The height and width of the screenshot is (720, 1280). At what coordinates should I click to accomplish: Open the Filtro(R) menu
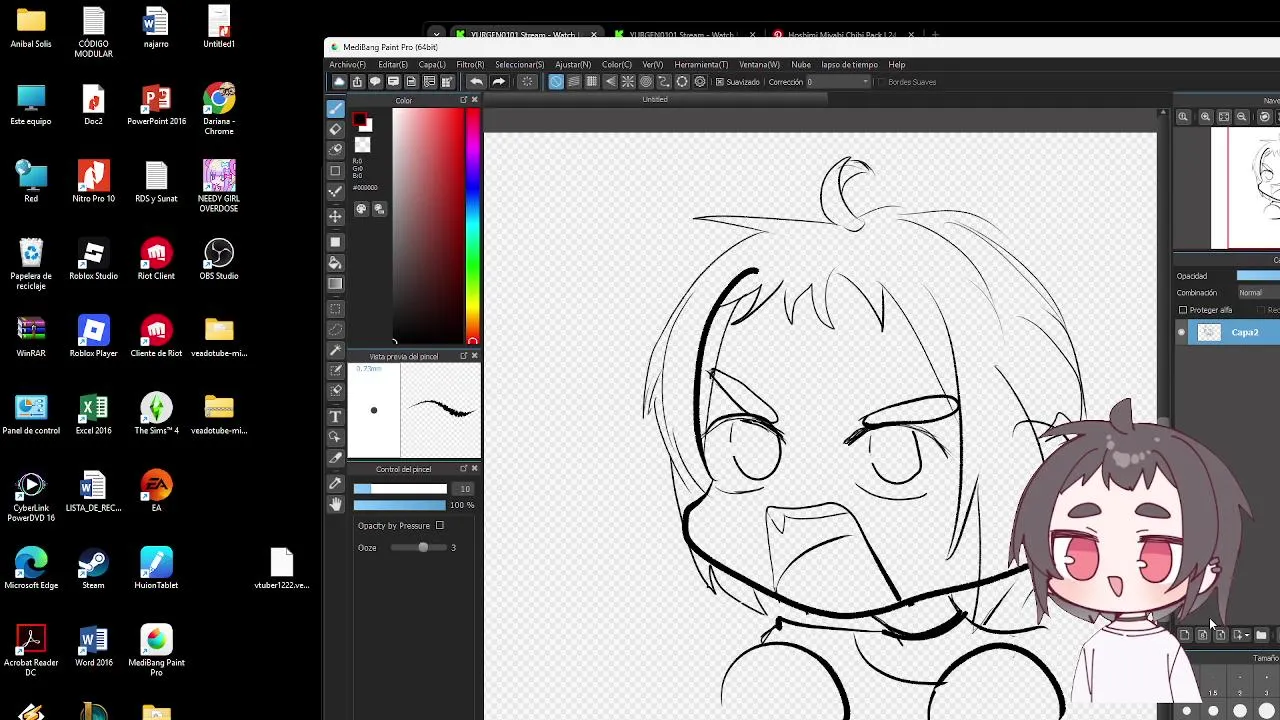point(470,65)
